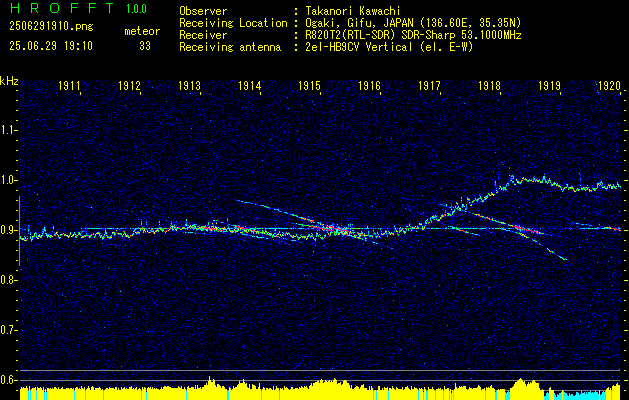Click the Receiver label
The height and width of the screenshot is (400, 629).
click(x=203, y=35)
